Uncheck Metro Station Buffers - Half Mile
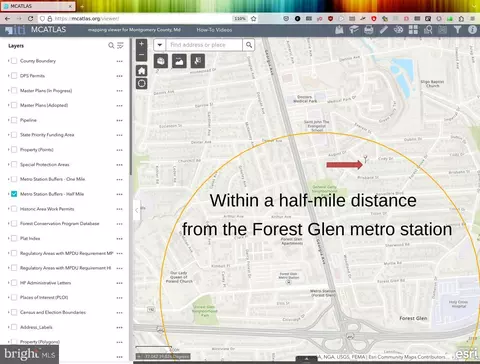 click(14, 194)
